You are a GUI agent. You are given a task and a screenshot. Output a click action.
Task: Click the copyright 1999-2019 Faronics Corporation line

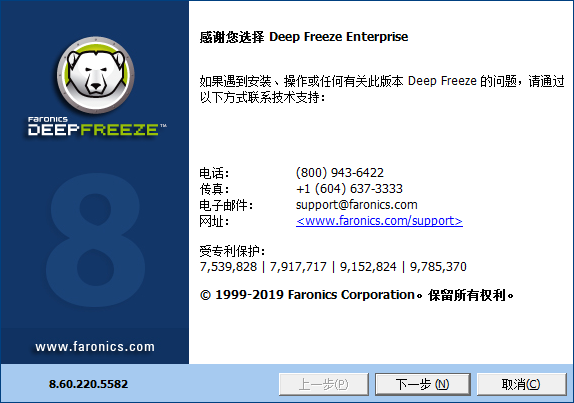pos(357,295)
